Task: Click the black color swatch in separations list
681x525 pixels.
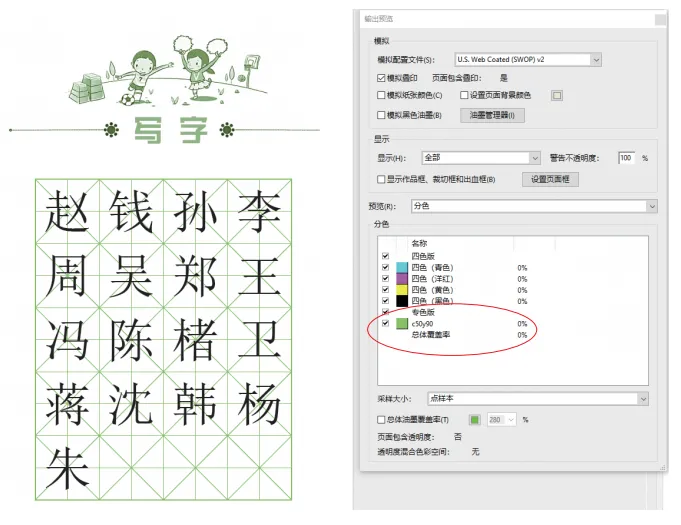Action: pos(402,301)
